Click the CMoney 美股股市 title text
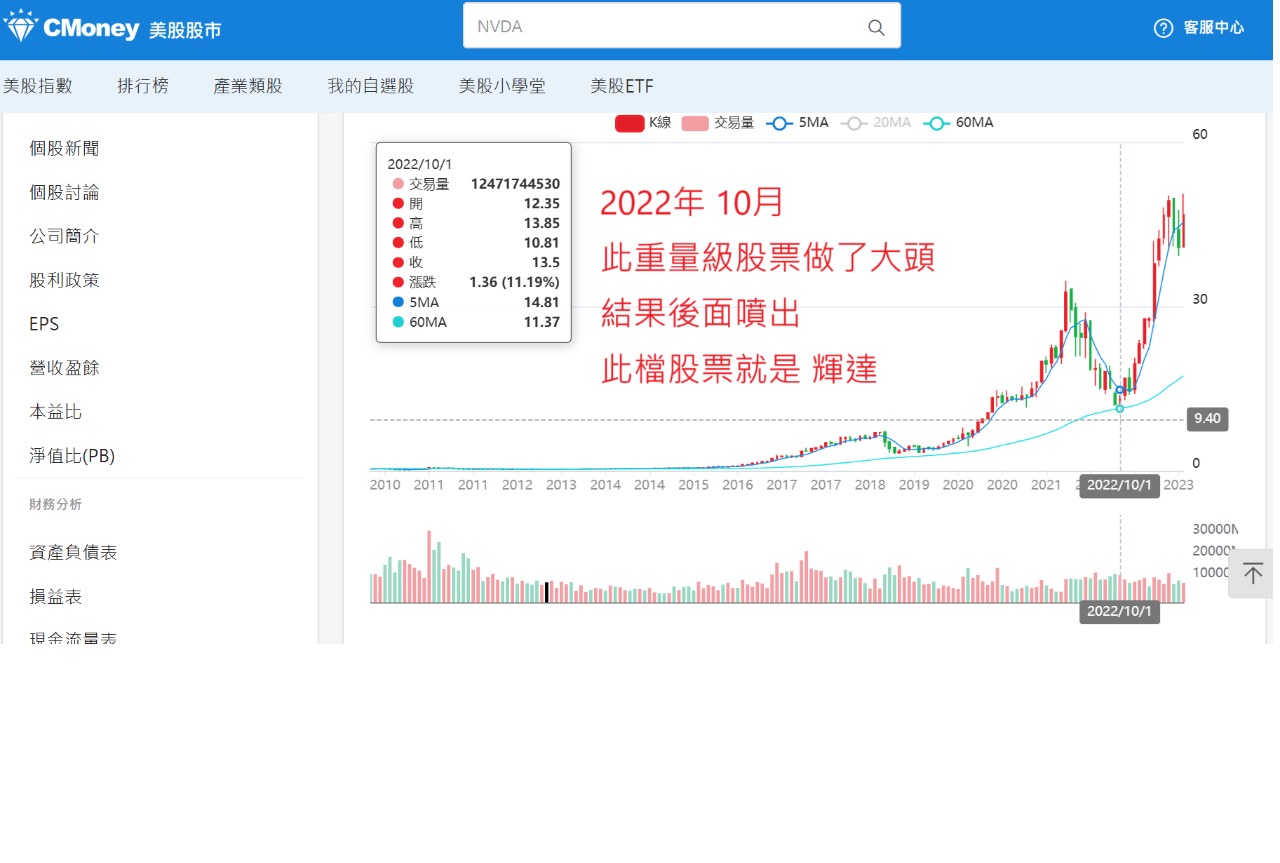Viewport: 1280px width, 863px height. [x=132, y=29]
